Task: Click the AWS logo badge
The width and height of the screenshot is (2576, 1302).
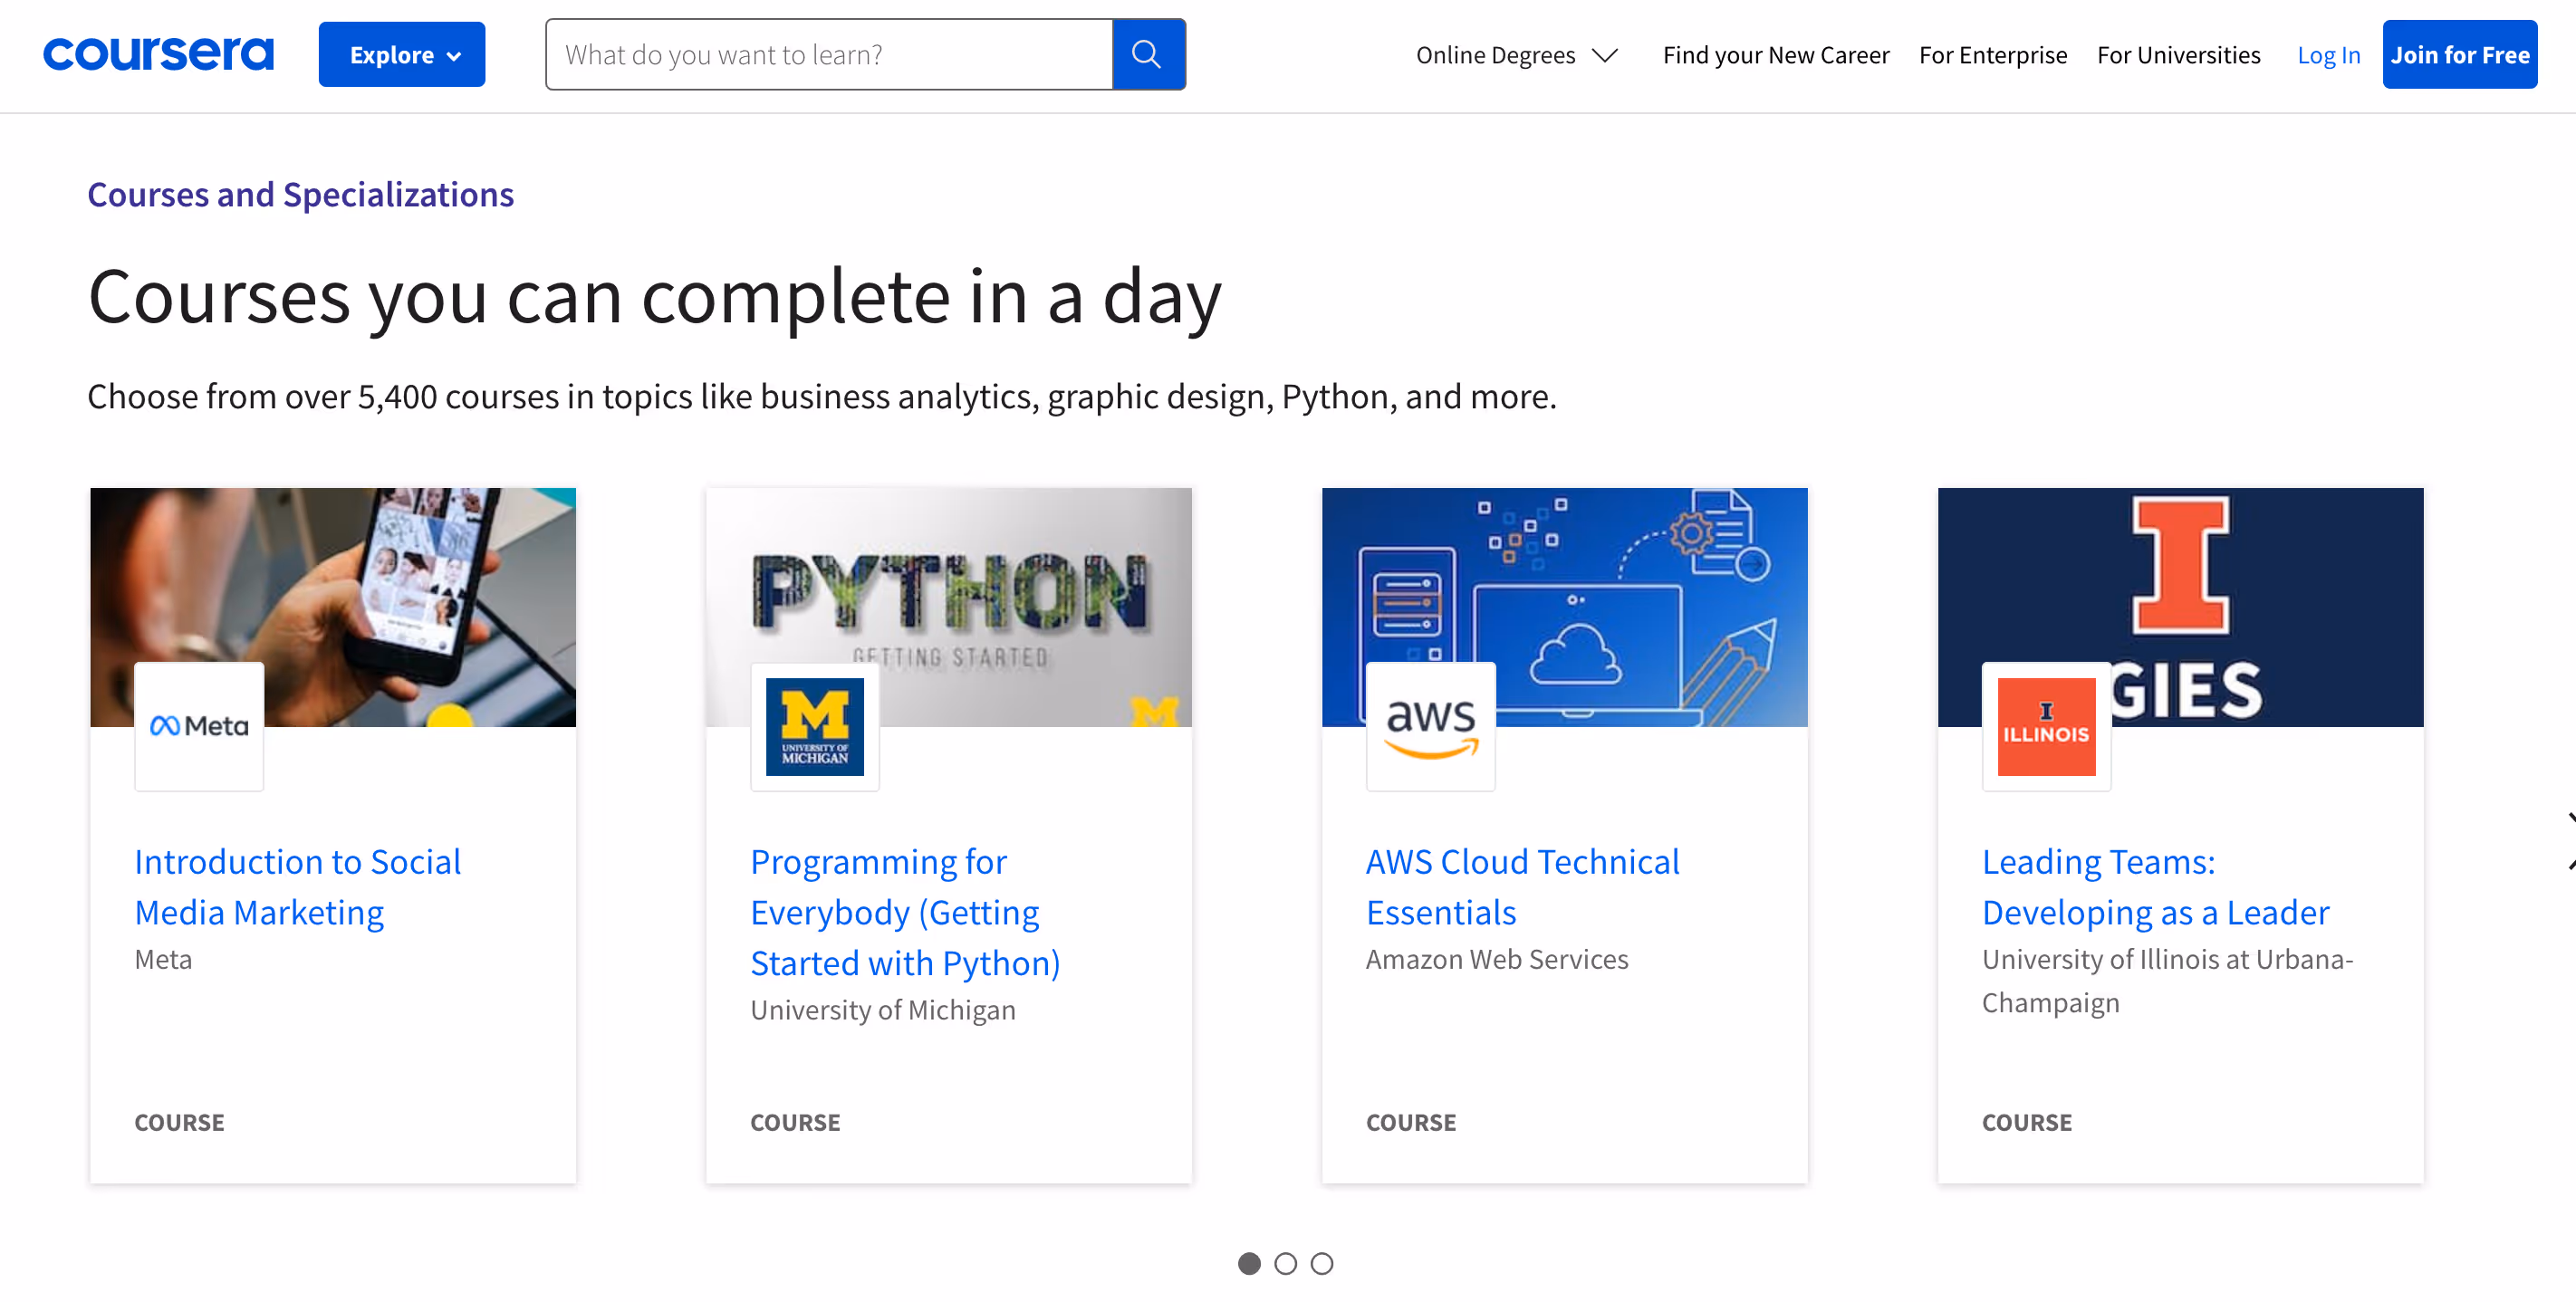Action: pyautogui.click(x=1430, y=726)
